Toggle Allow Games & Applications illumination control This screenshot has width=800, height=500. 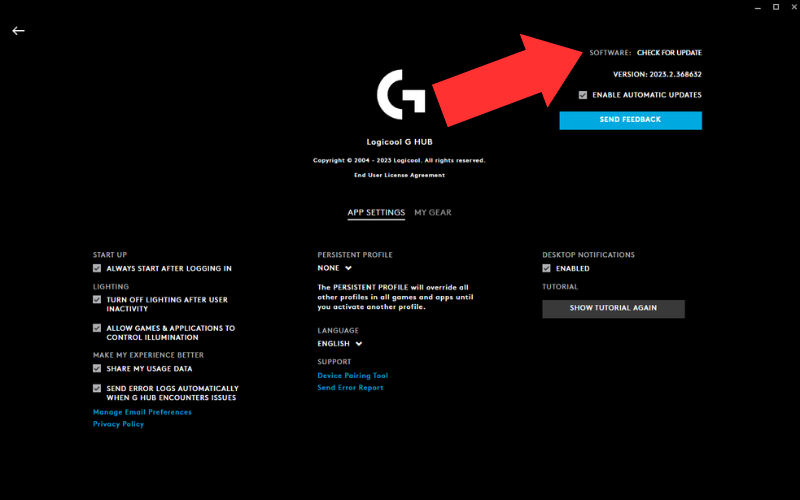tap(97, 328)
